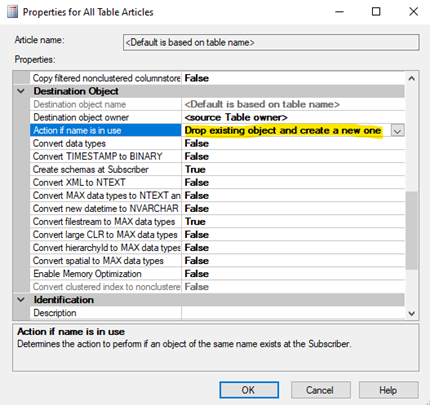The width and height of the screenshot is (430, 405).
Task: Open the Help button
Action: (x=388, y=390)
